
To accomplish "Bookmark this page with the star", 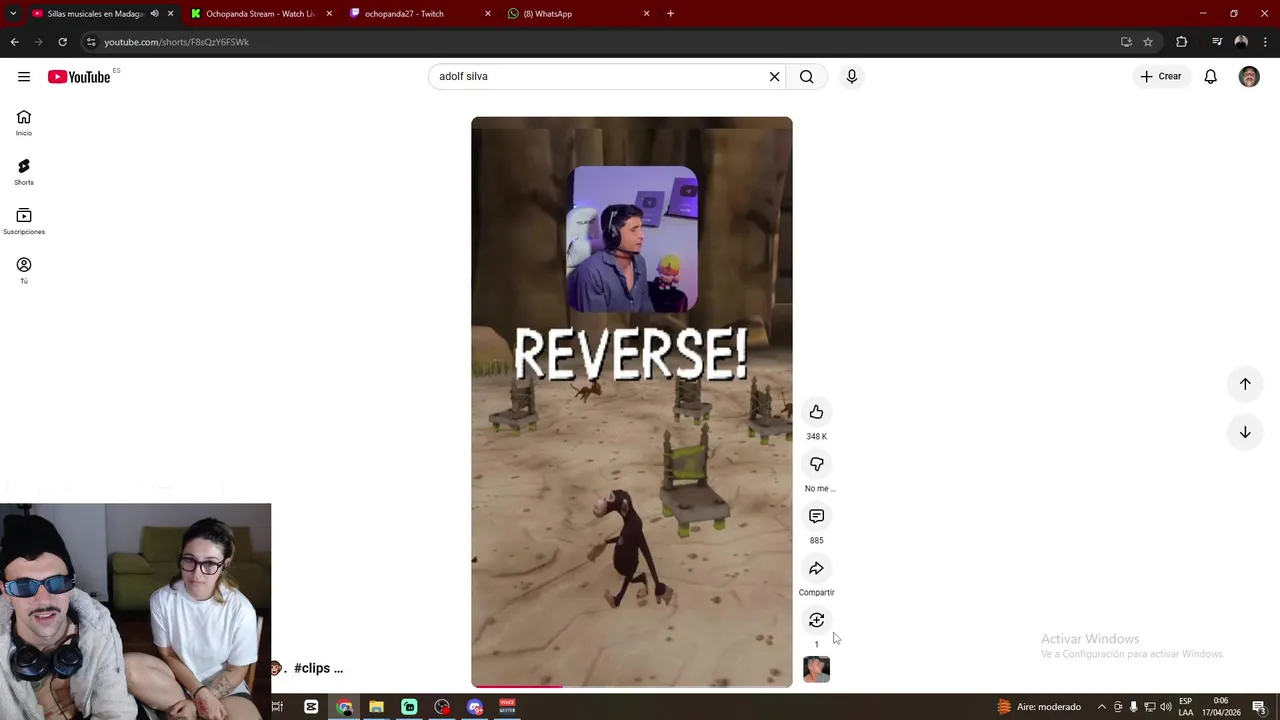I will 1148,42.
